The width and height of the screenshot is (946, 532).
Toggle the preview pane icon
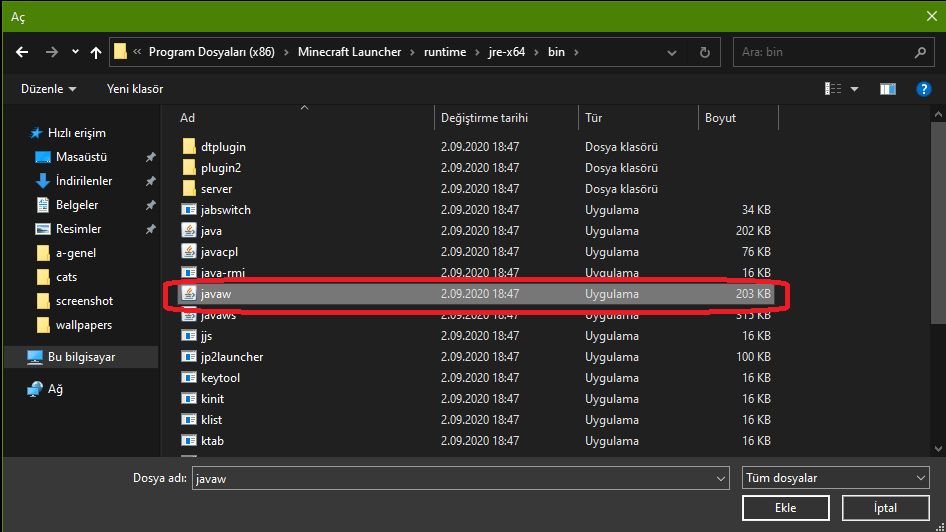point(887,89)
